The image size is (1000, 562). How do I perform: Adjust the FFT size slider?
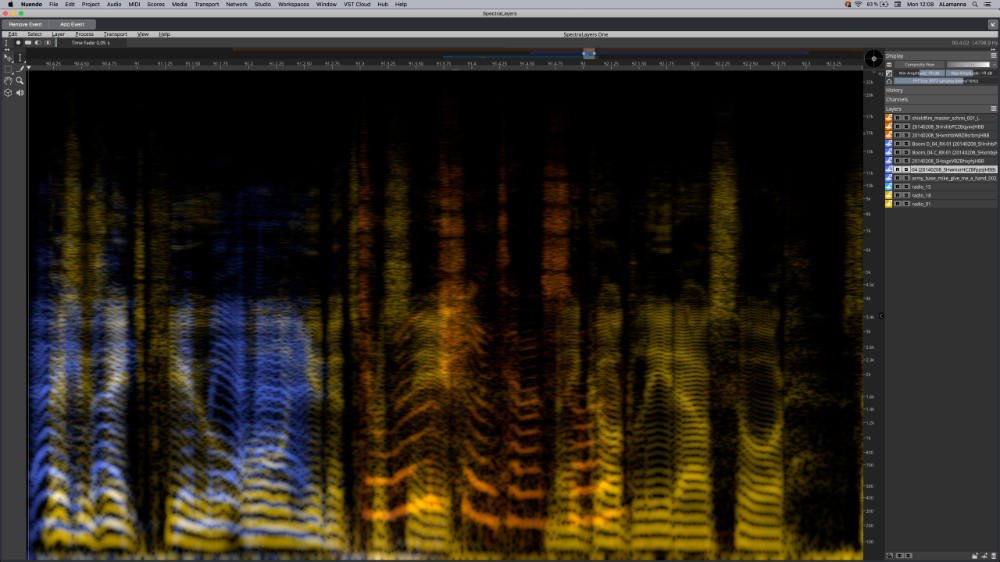945,81
